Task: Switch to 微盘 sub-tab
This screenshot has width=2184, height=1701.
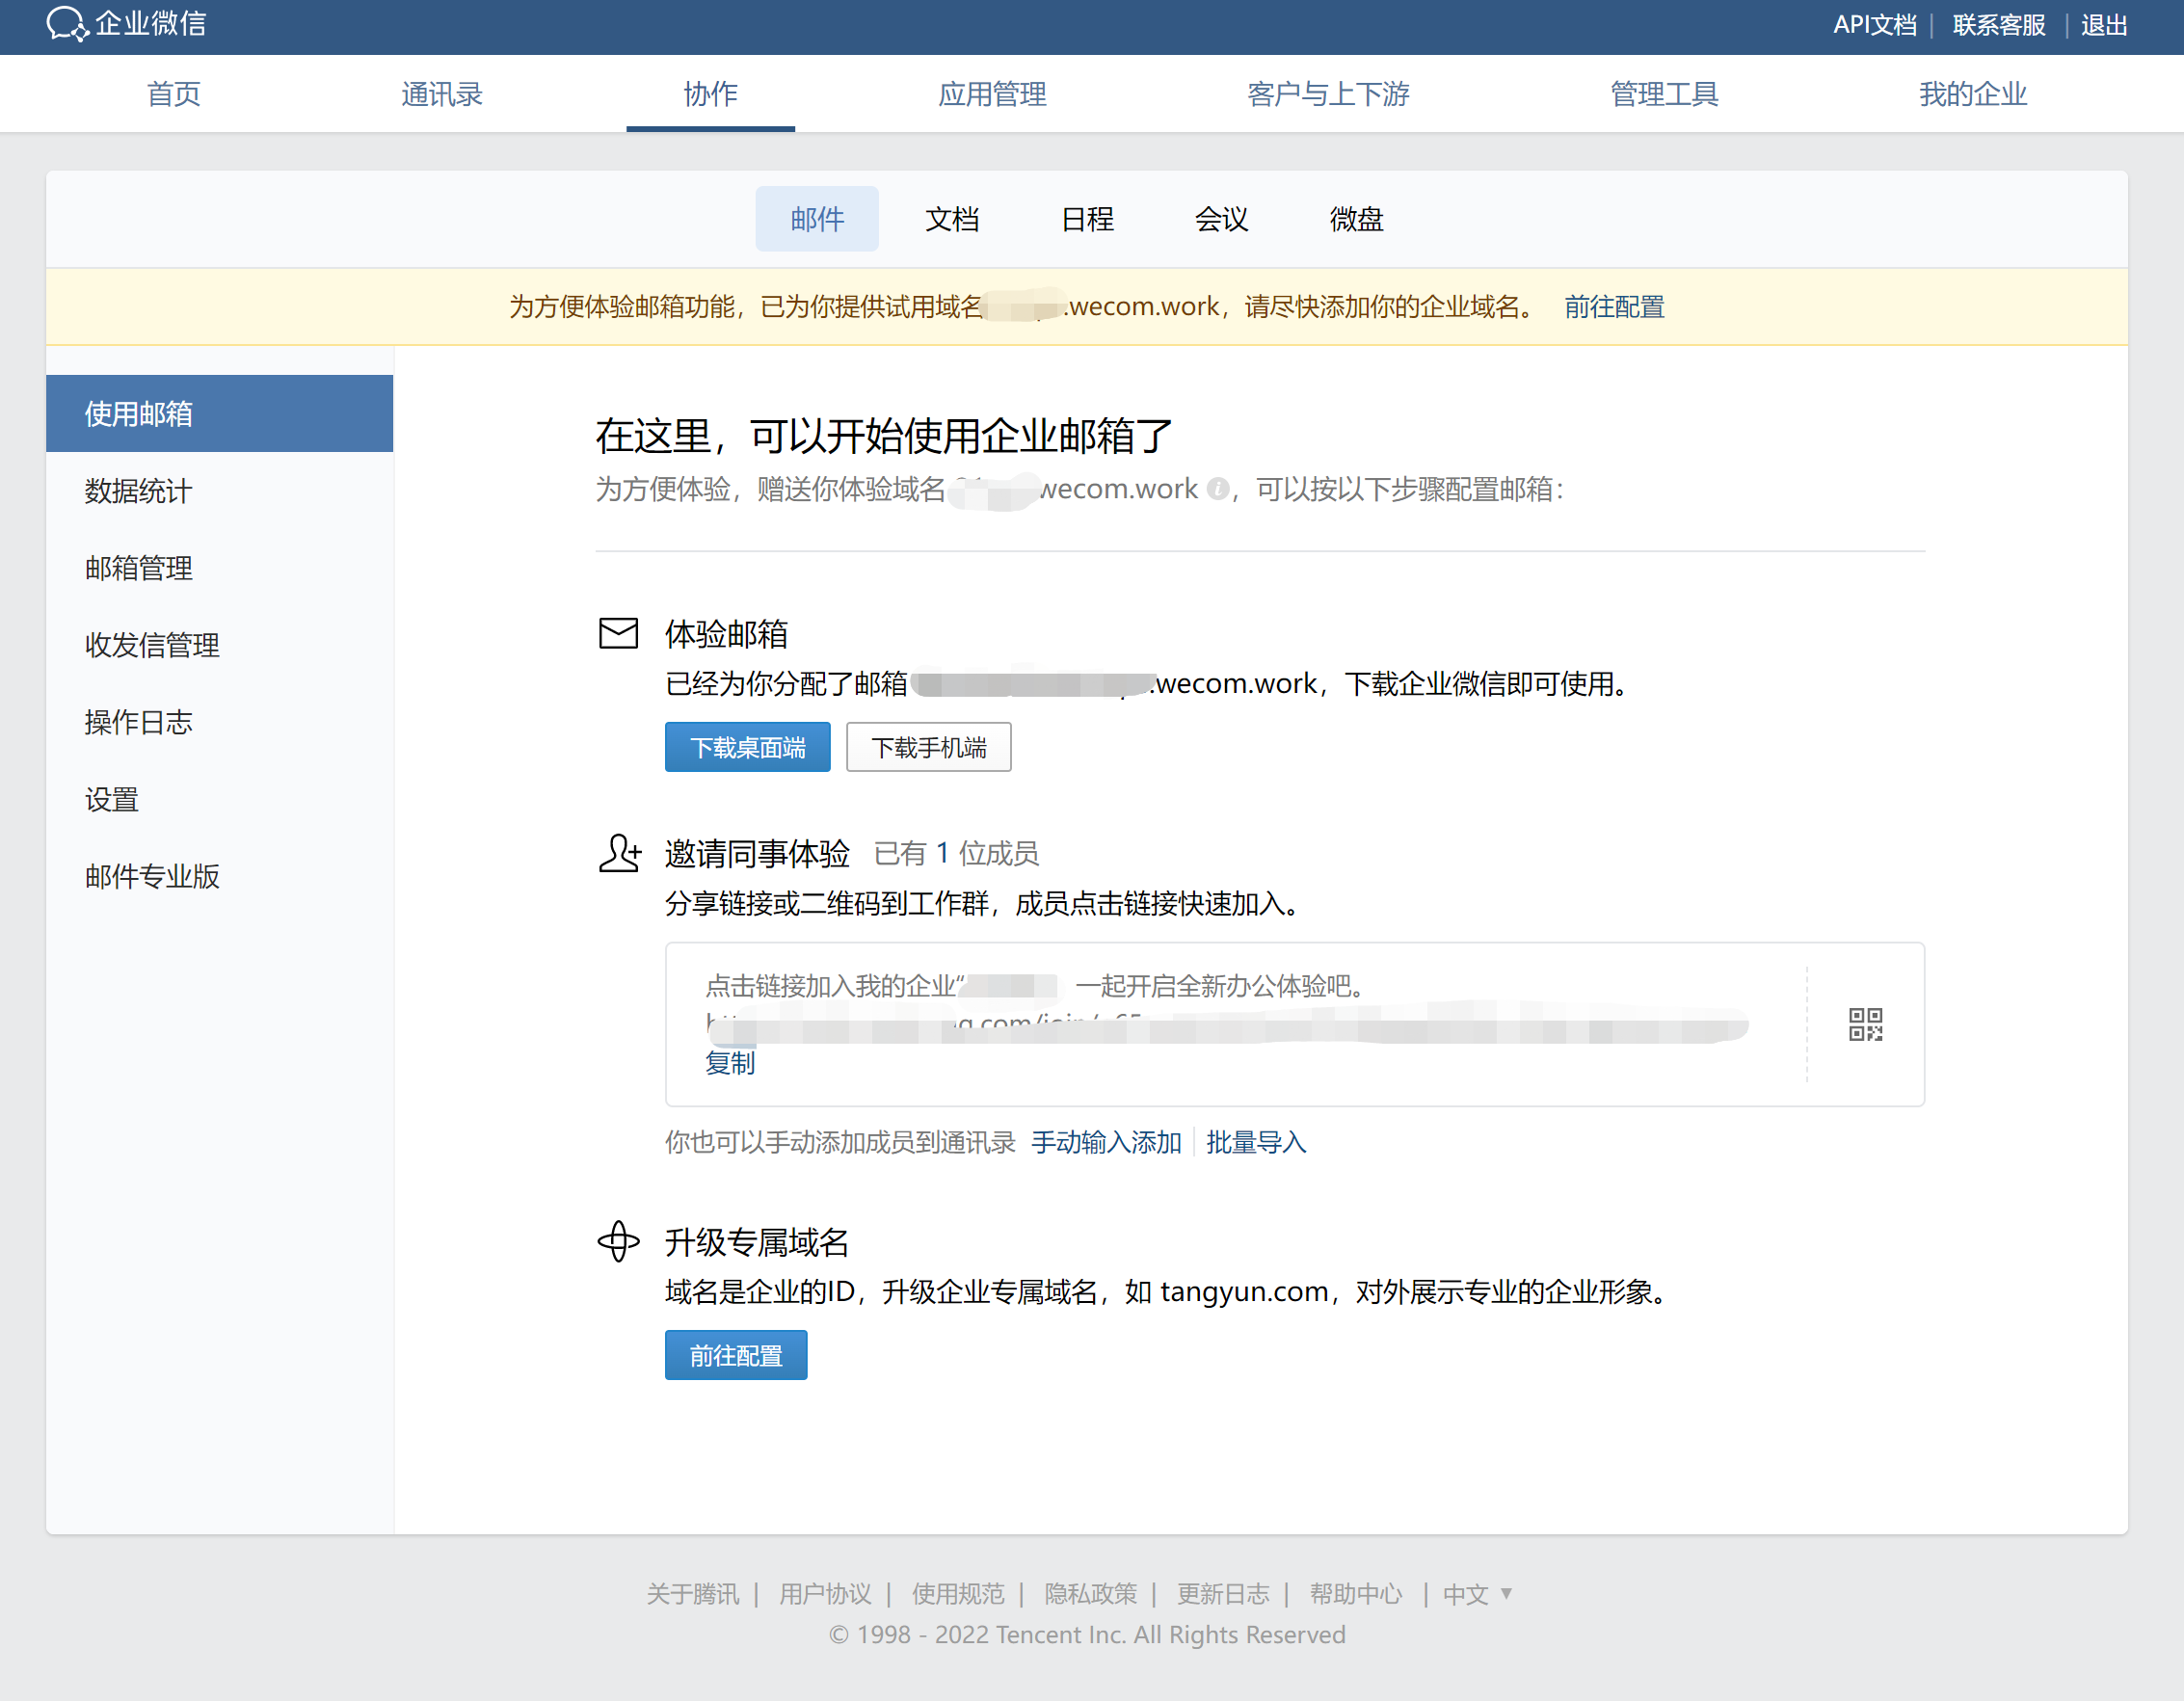Action: pos(1357,219)
